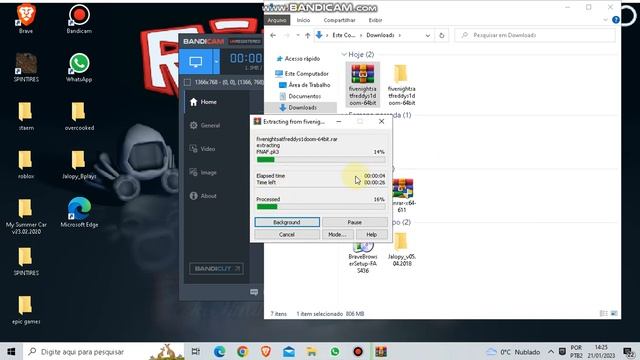Select Downloads in navigation pane
Image resolution: width=640 pixels, height=360 pixels.
tap(300, 108)
